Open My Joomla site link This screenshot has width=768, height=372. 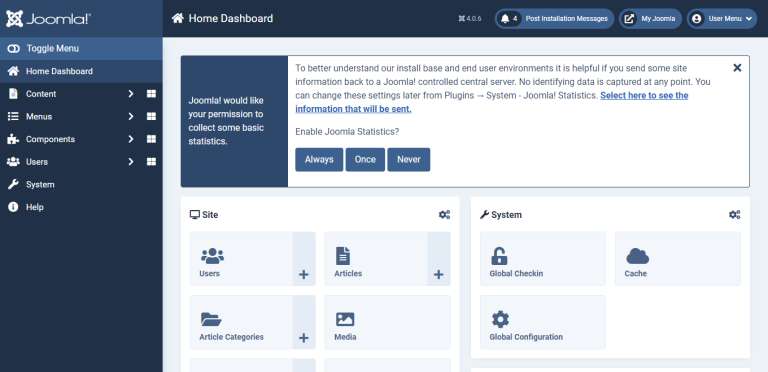click(650, 19)
